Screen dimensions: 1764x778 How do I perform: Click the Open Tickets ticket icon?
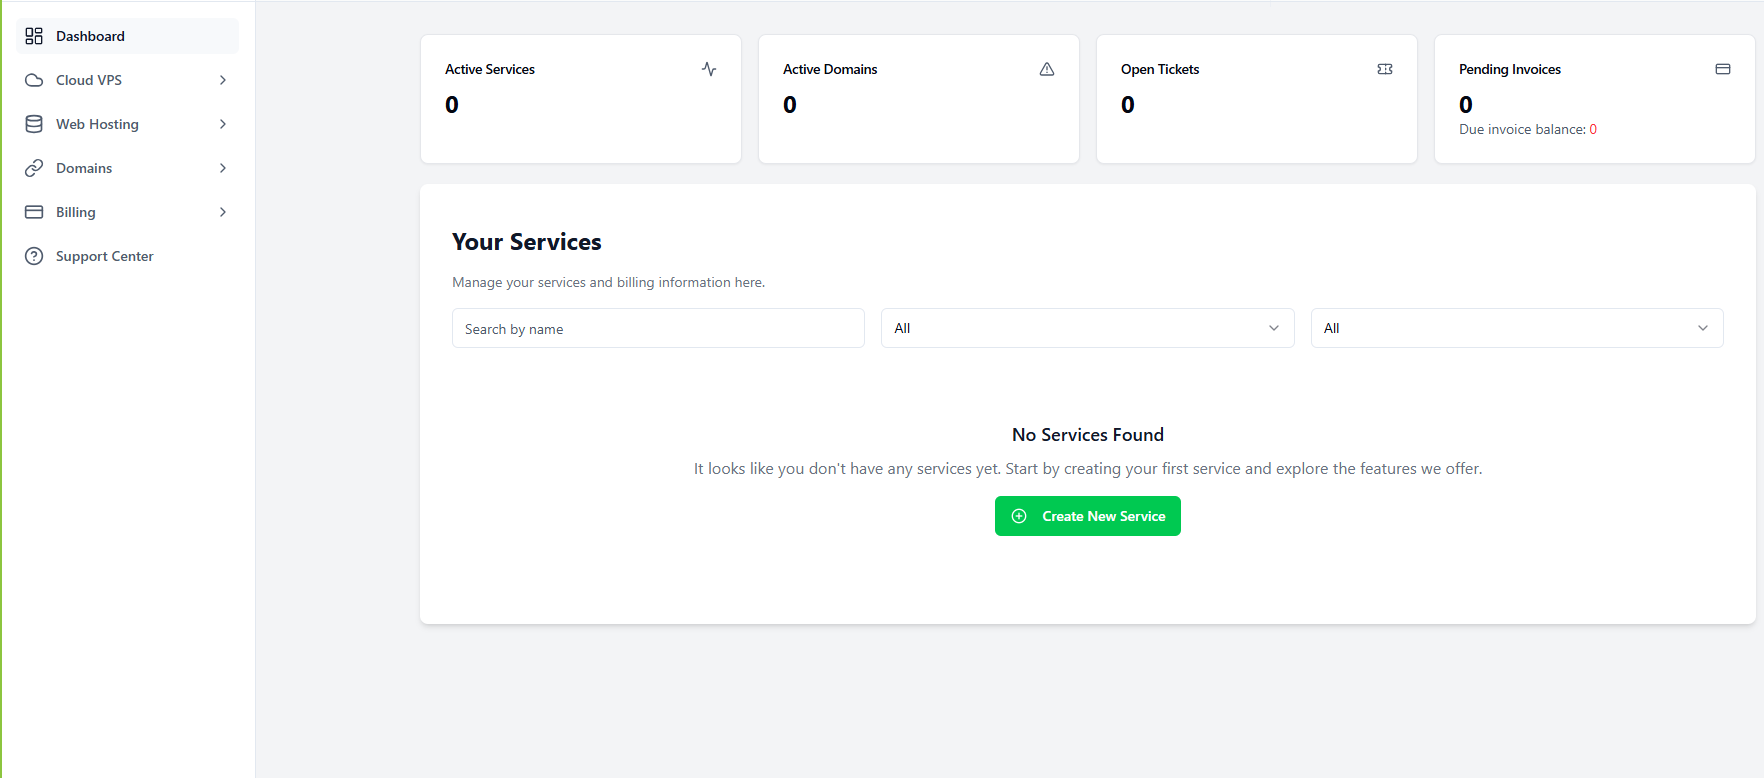[x=1385, y=69]
